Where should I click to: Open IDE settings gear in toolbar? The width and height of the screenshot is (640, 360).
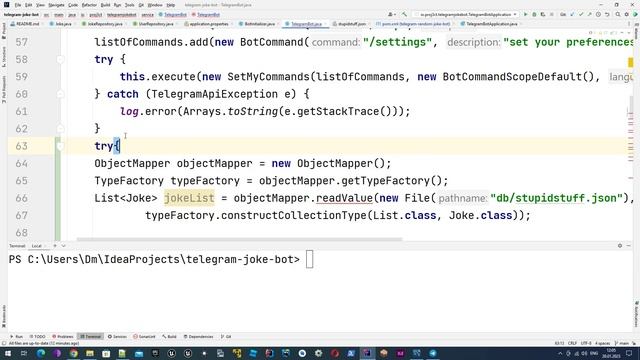pos(627,14)
